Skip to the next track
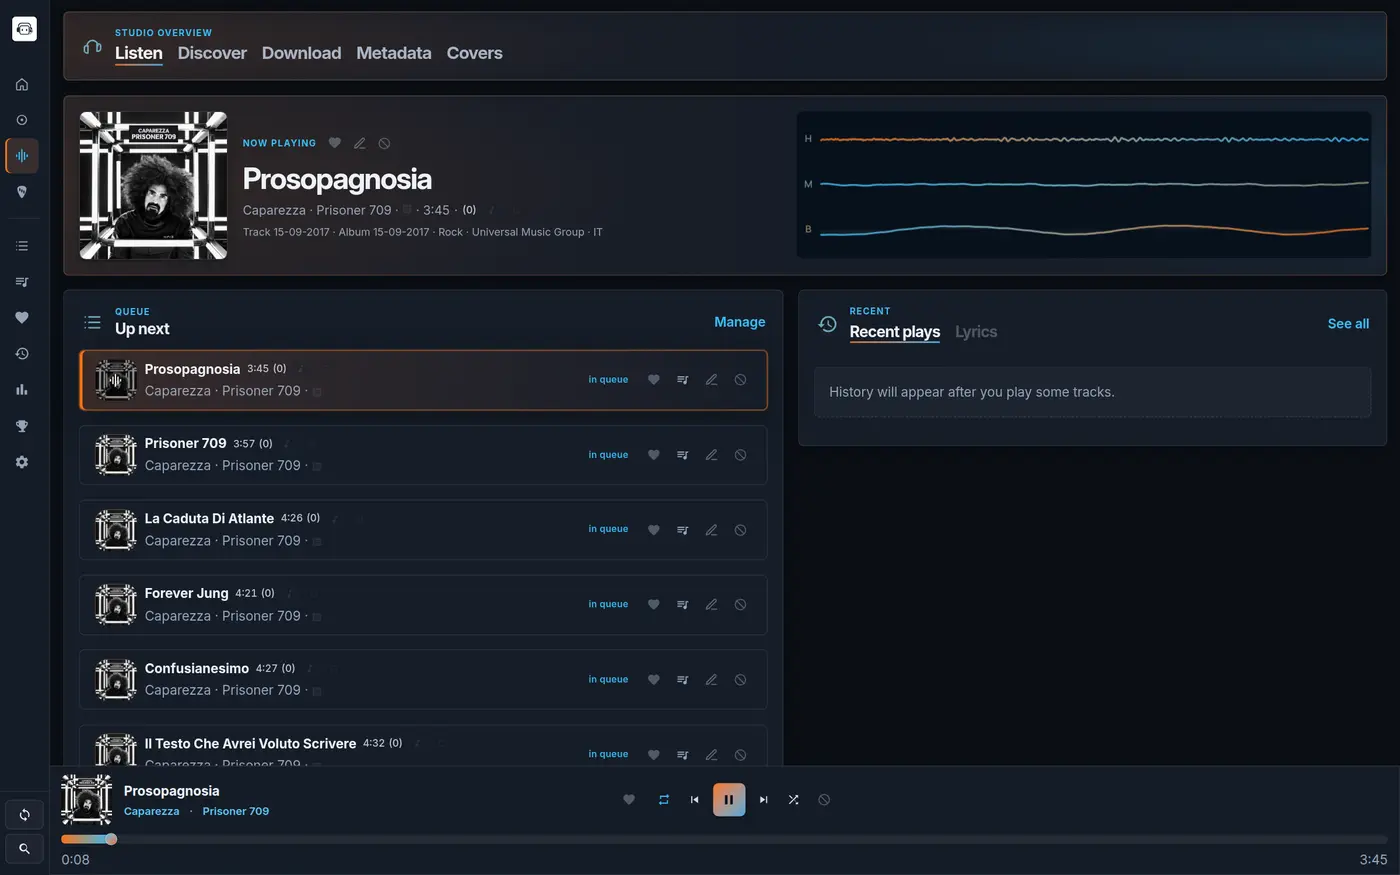 [x=764, y=800]
